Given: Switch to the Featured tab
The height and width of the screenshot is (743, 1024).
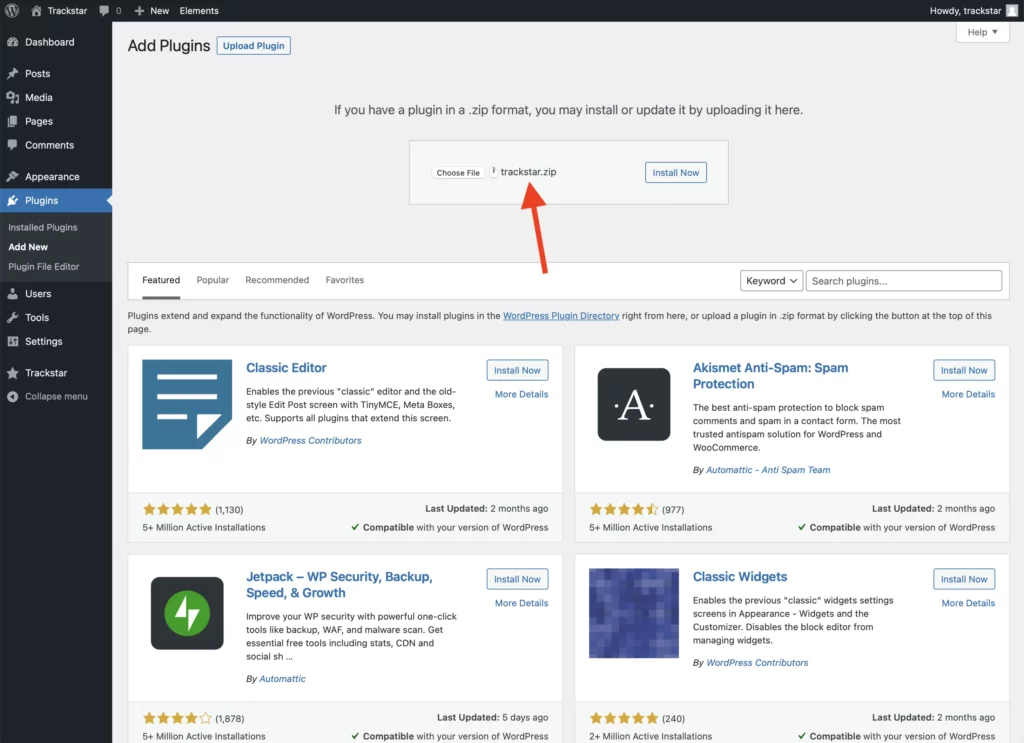Looking at the screenshot, I should [x=161, y=280].
